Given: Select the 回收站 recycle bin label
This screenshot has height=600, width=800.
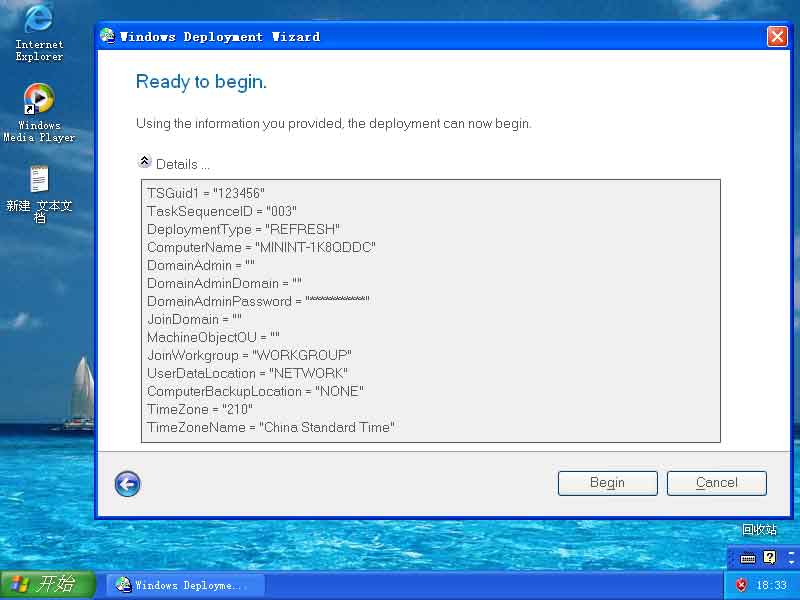Looking at the screenshot, I should (x=759, y=530).
